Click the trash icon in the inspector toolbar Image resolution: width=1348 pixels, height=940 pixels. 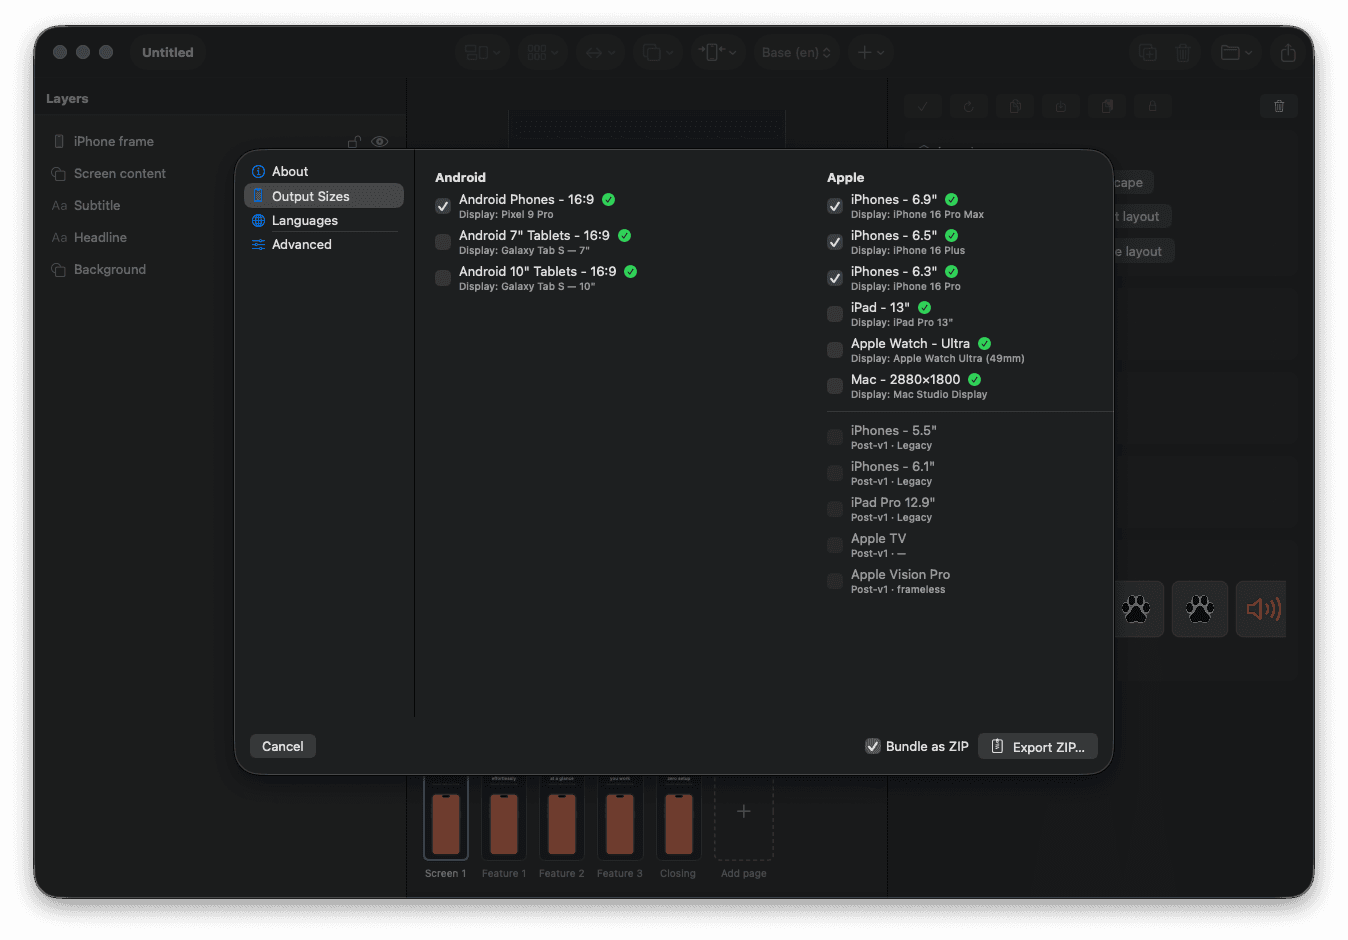(x=1279, y=106)
